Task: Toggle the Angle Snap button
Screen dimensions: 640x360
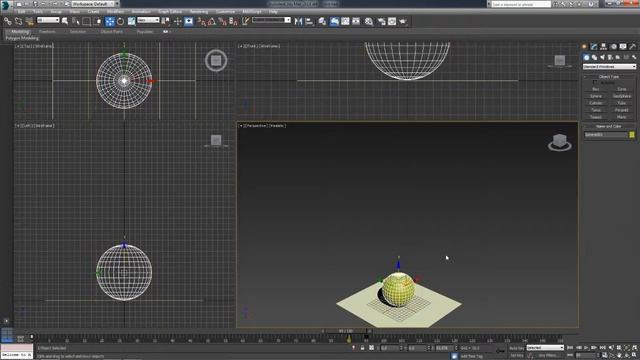Action: 212,21
